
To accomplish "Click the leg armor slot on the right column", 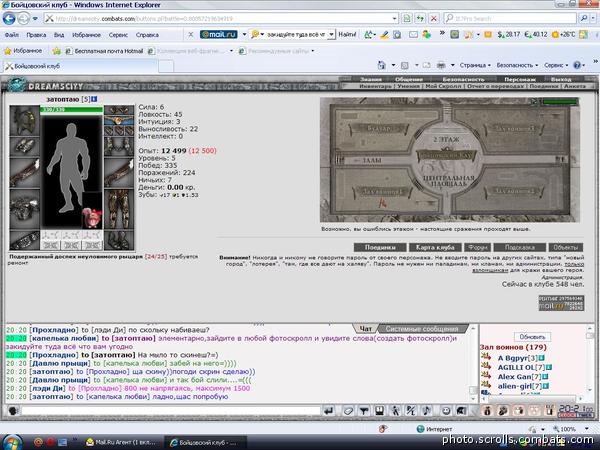I will point(119,209).
